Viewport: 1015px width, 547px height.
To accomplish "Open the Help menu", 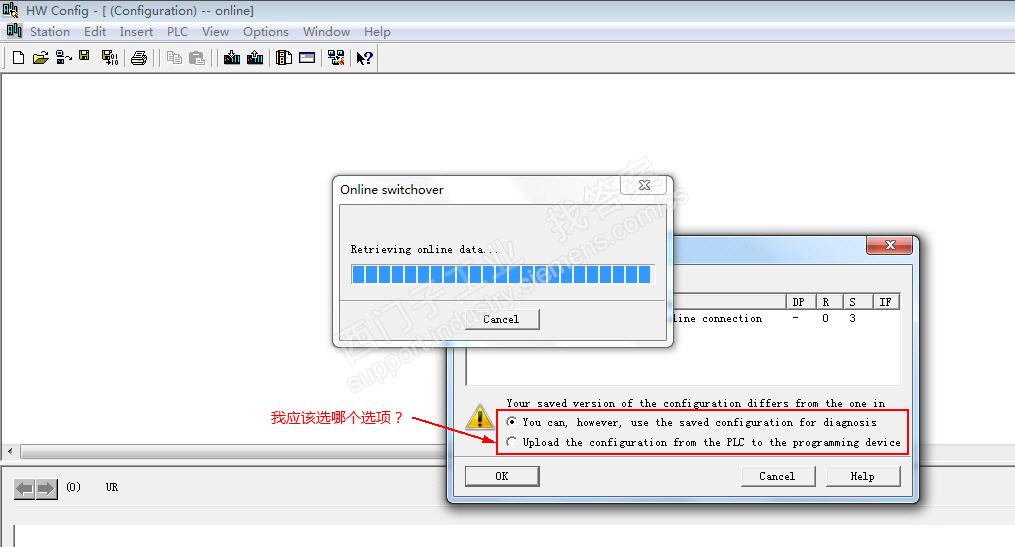I will 377,32.
